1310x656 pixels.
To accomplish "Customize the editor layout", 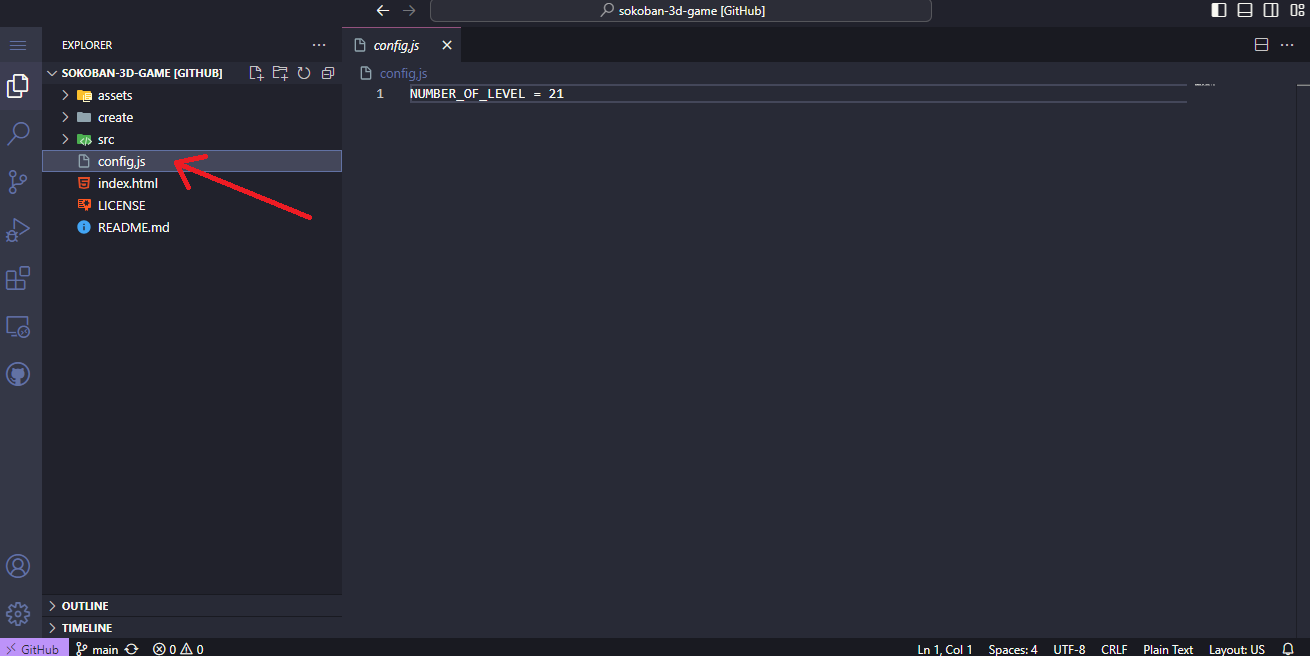I will (1297, 10).
